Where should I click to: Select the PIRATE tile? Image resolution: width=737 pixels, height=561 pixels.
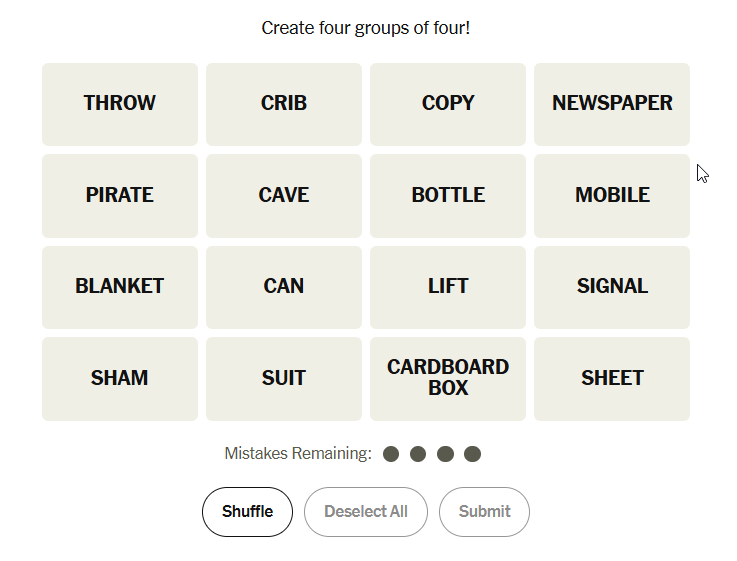[120, 196]
